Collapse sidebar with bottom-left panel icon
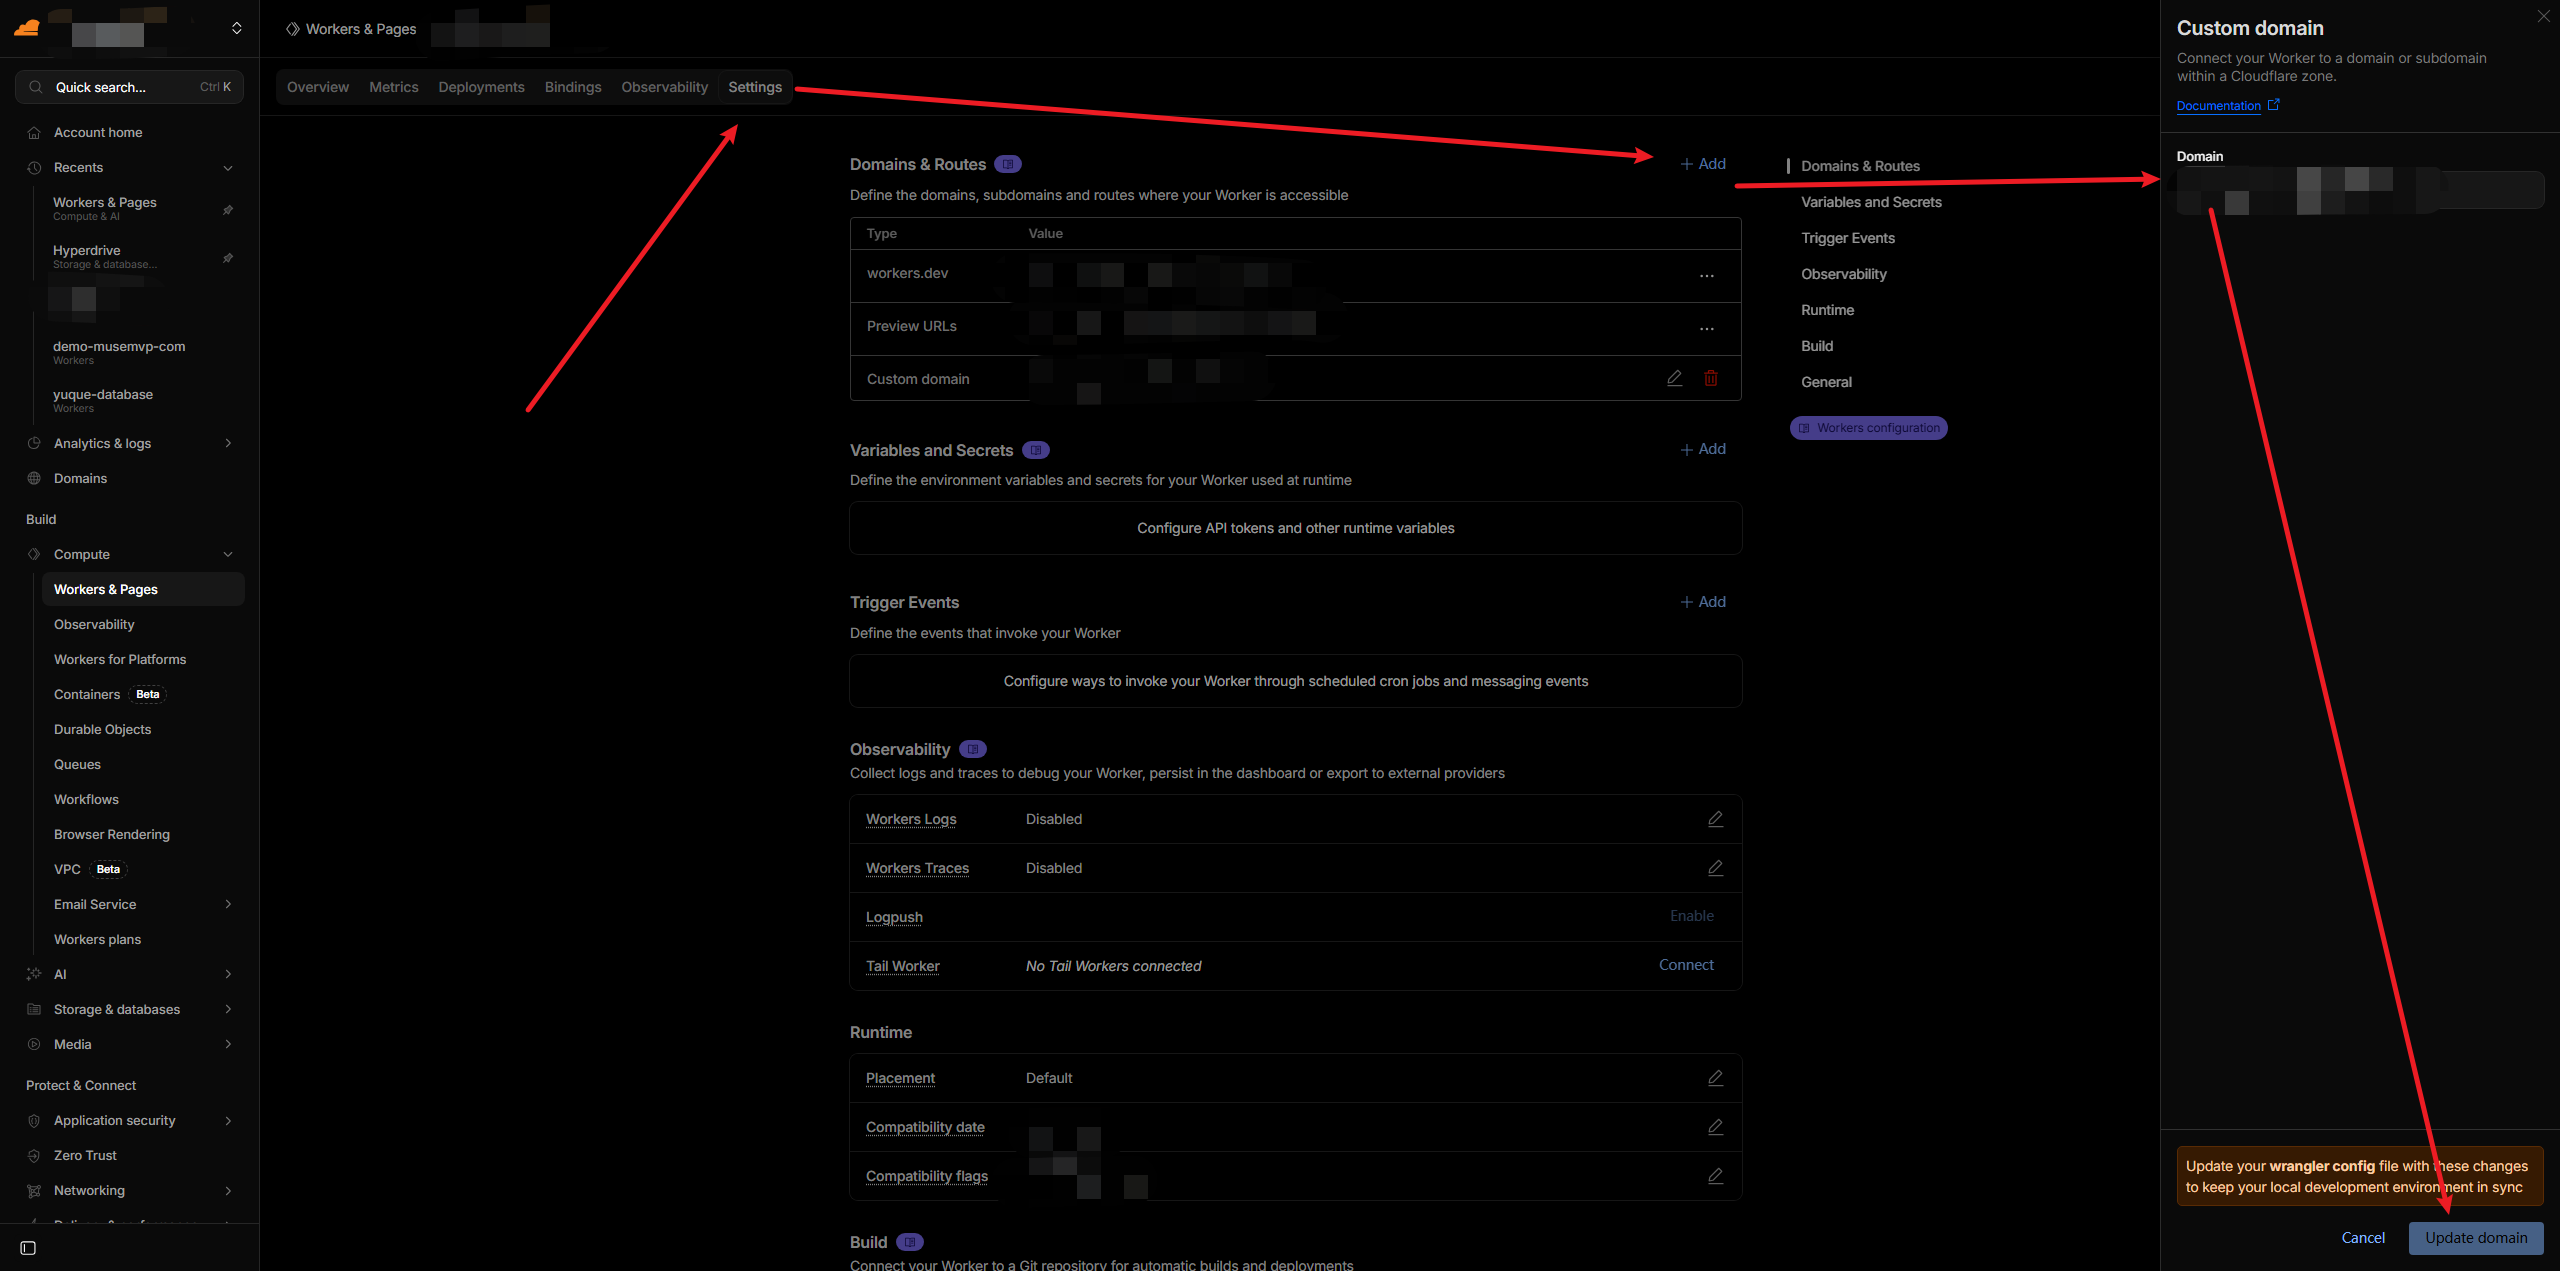The image size is (2560, 1271). point(28,1248)
